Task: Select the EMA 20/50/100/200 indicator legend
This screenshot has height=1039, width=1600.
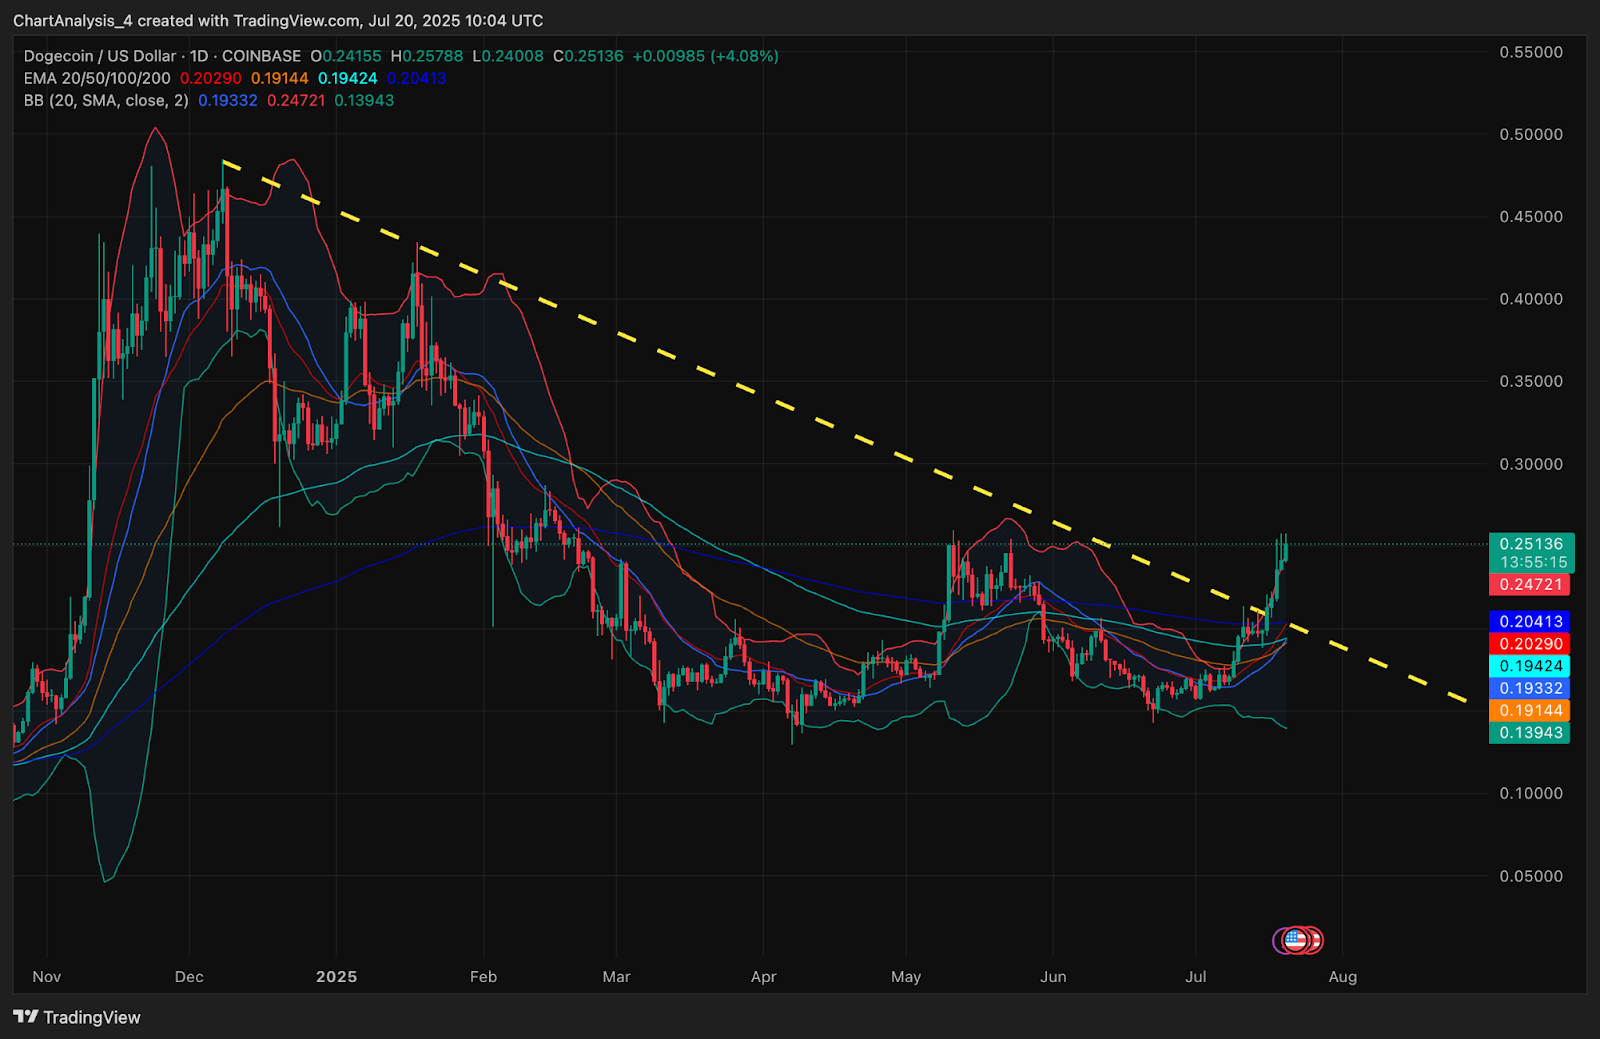Action: click(x=97, y=78)
